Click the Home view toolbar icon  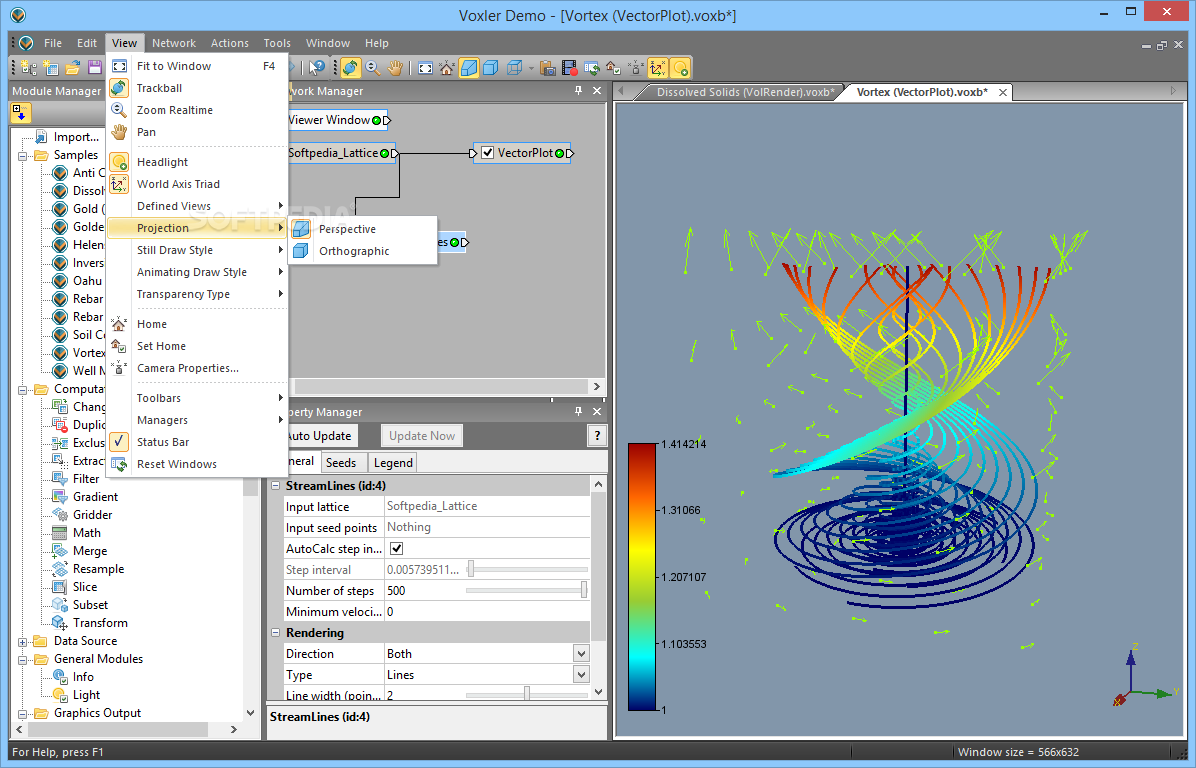pyautogui.click(x=447, y=68)
